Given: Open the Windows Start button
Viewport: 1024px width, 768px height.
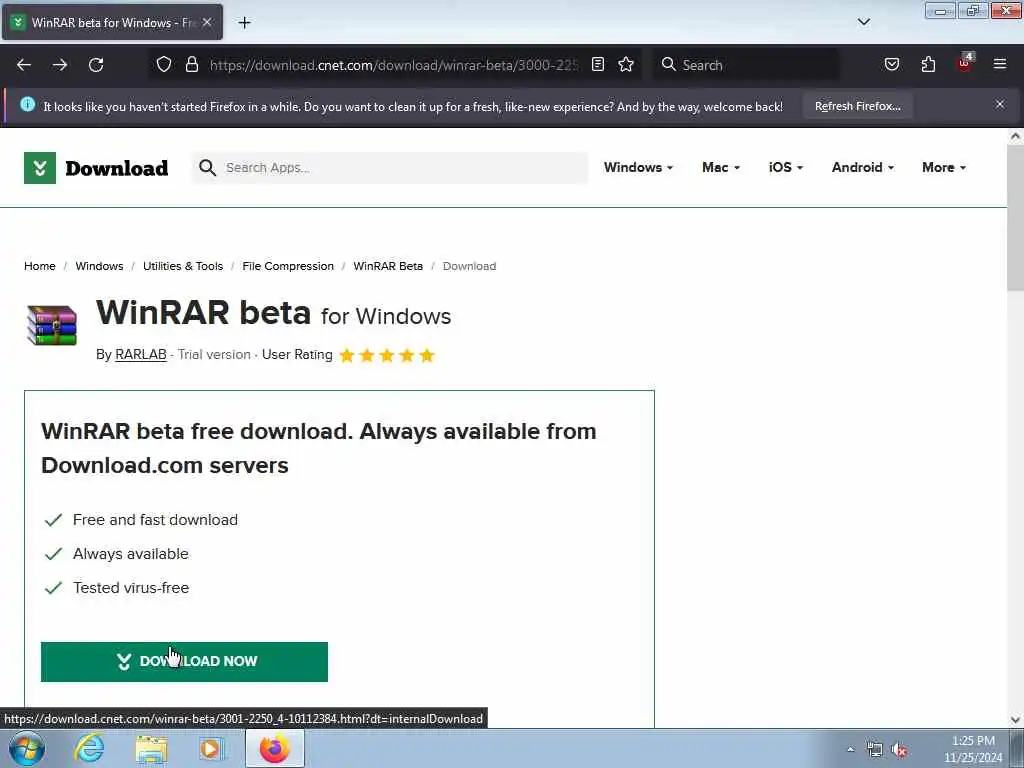Looking at the screenshot, I should (x=27, y=748).
